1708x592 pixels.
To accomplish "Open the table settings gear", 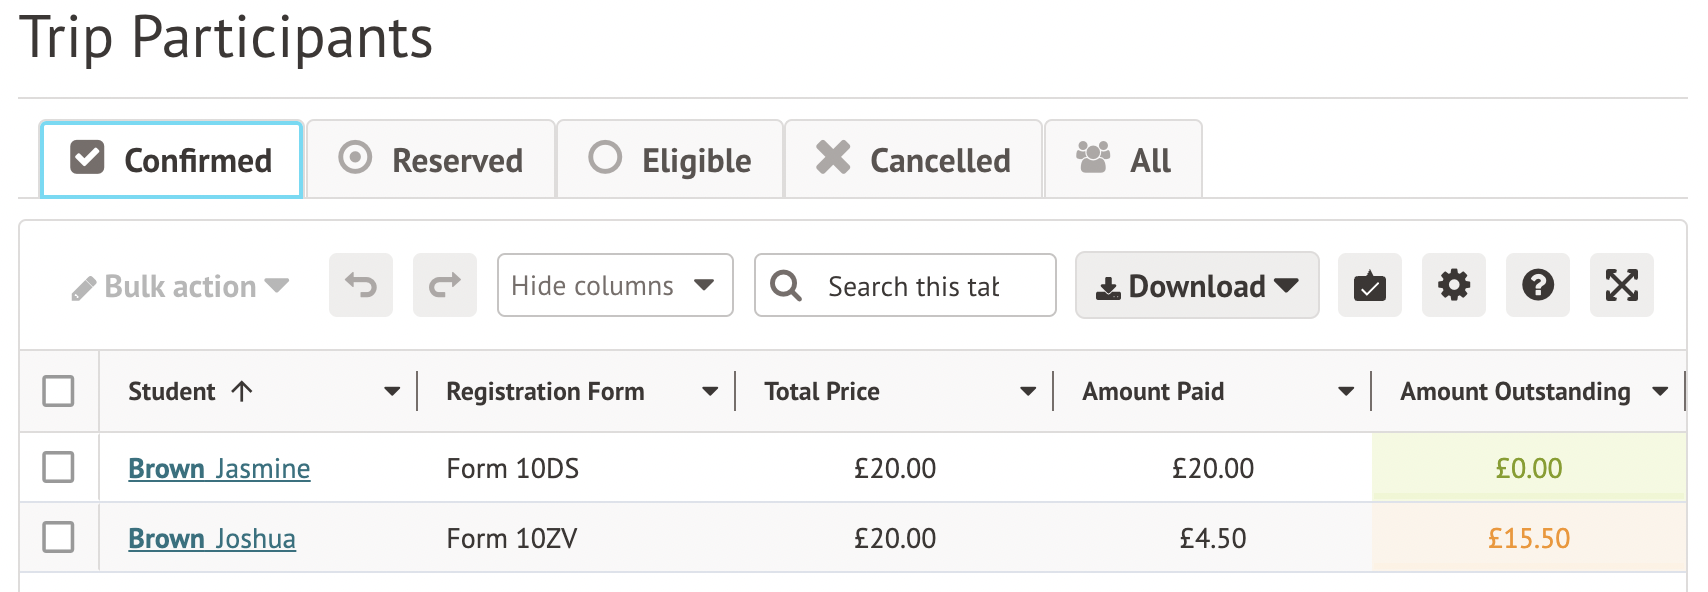I will pyautogui.click(x=1454, y=286).
